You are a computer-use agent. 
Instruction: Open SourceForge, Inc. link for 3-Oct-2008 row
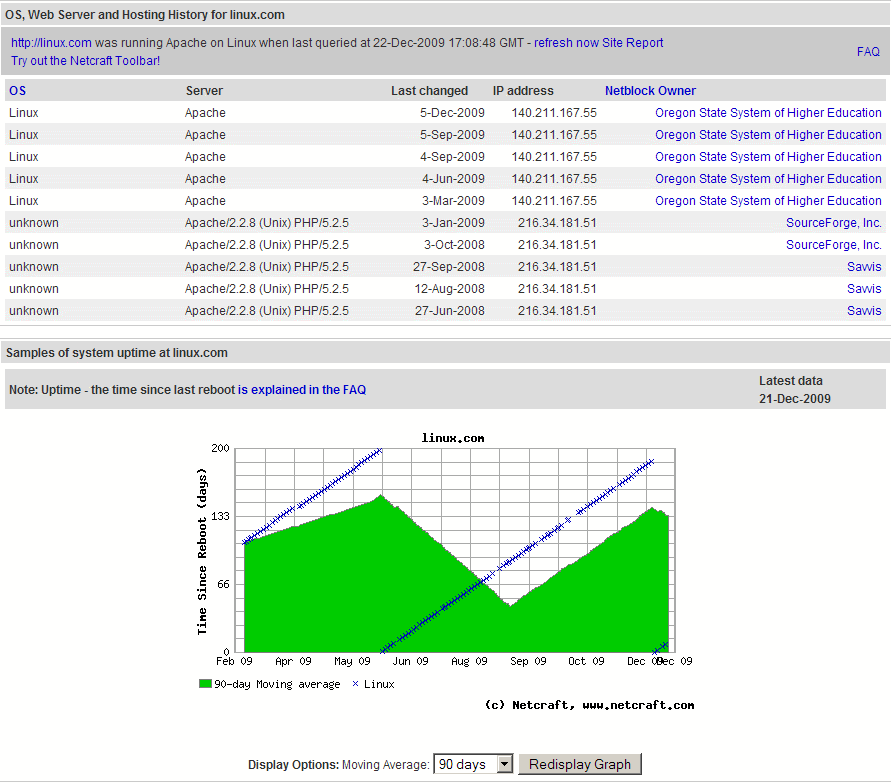(x=833, y=245)
